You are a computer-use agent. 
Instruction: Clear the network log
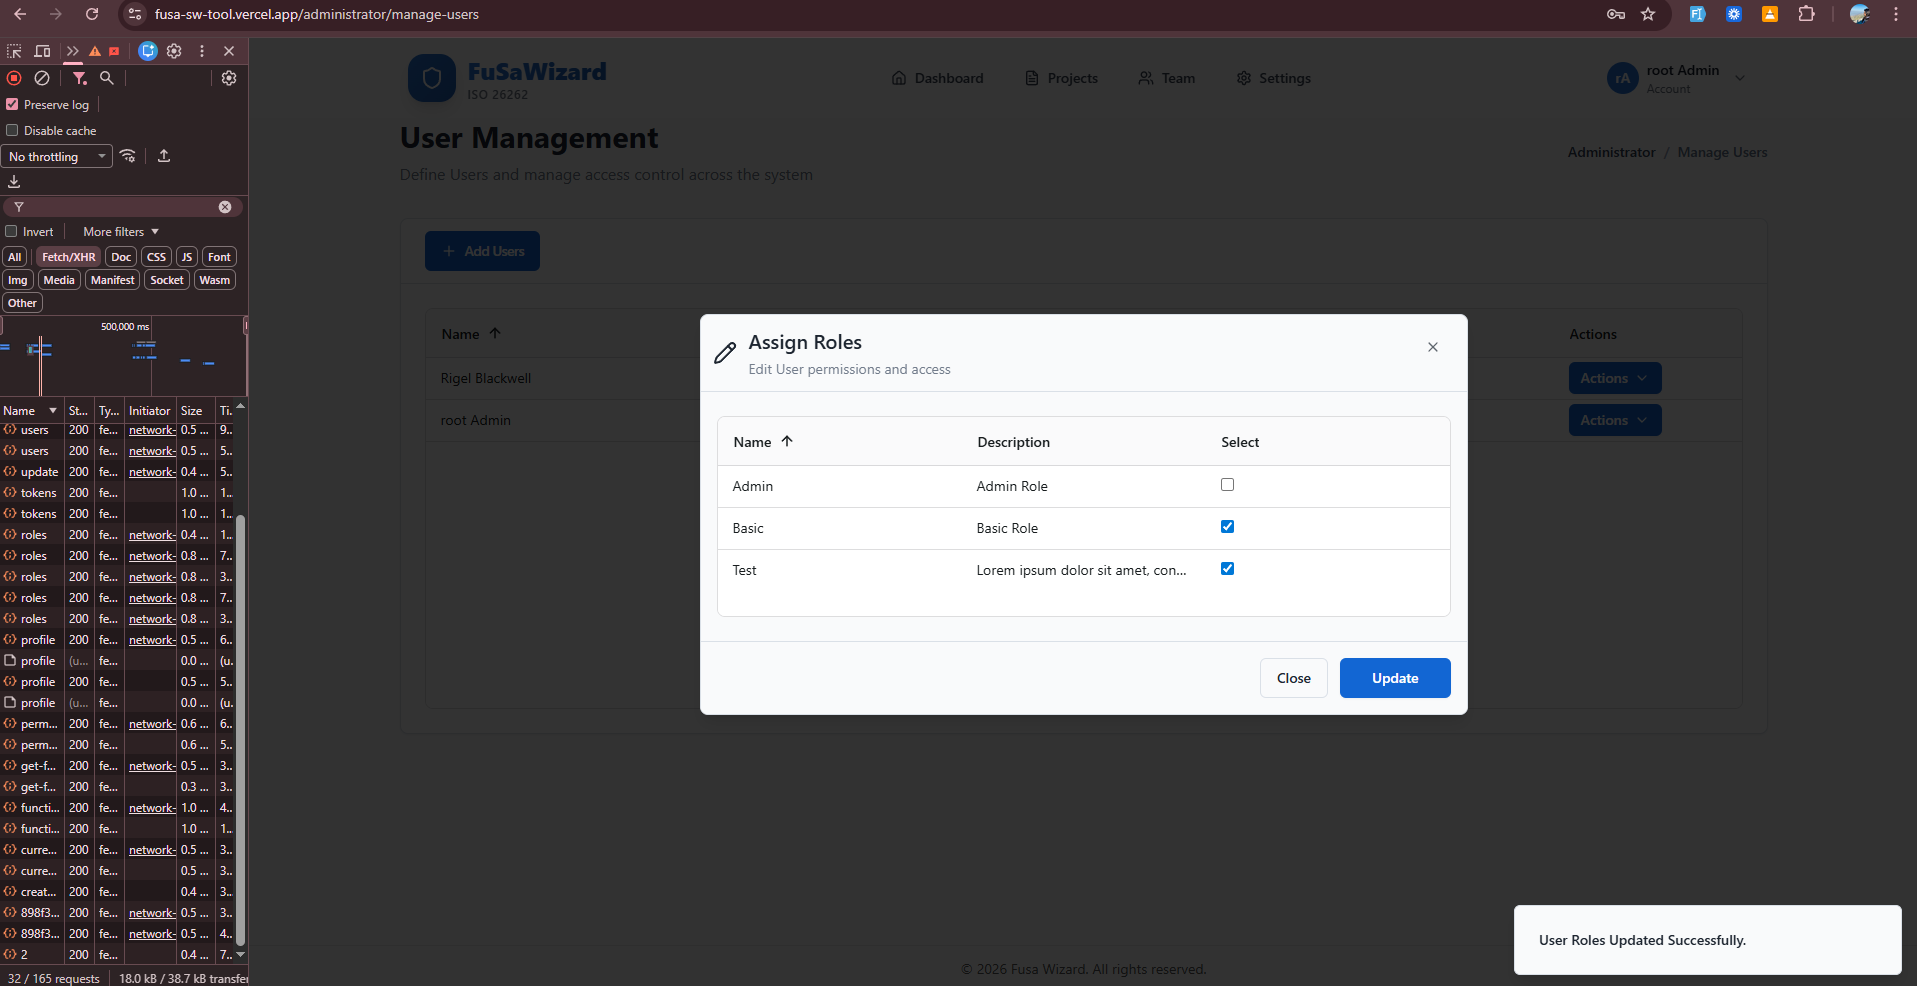tap(42, 78)
